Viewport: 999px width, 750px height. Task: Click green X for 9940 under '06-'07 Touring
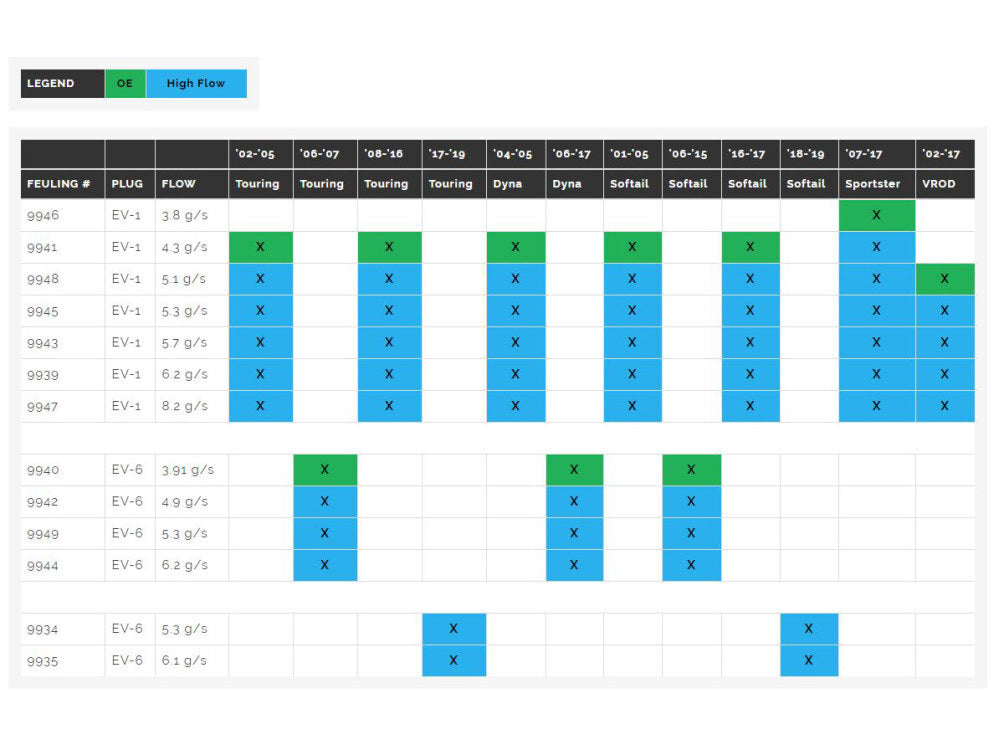tap(324, 470)
